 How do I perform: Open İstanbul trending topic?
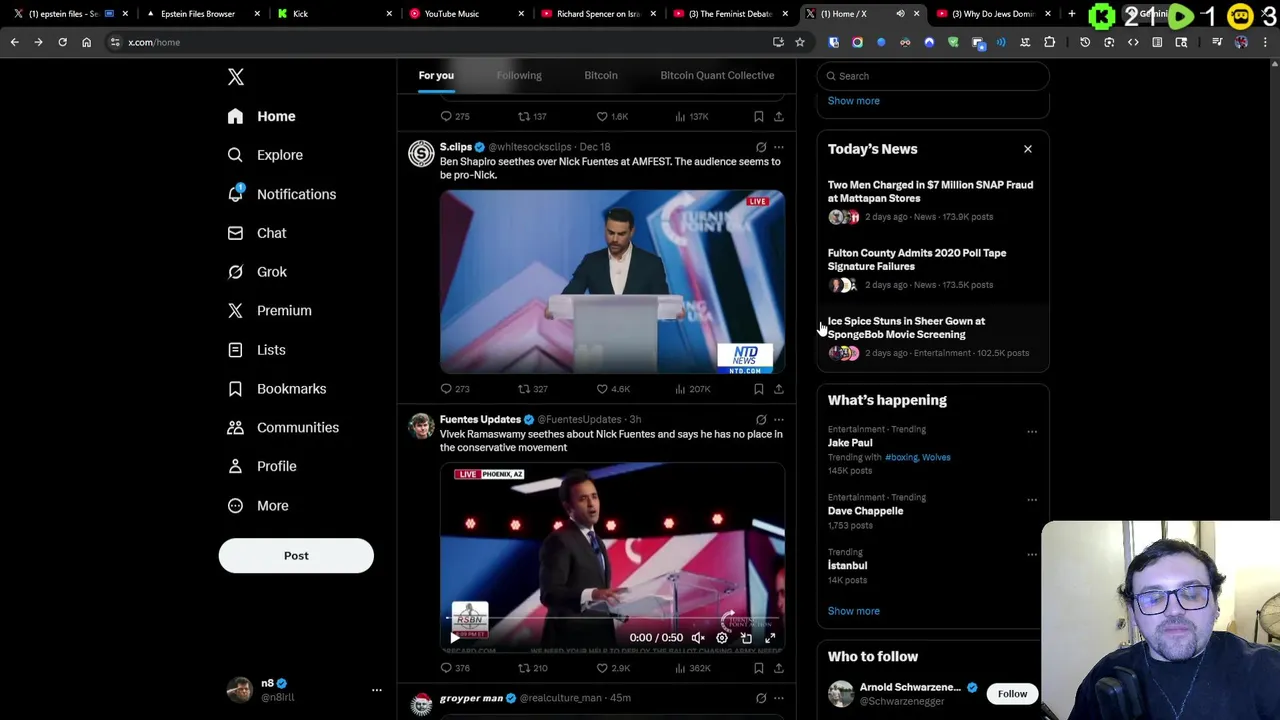[847, 566]
